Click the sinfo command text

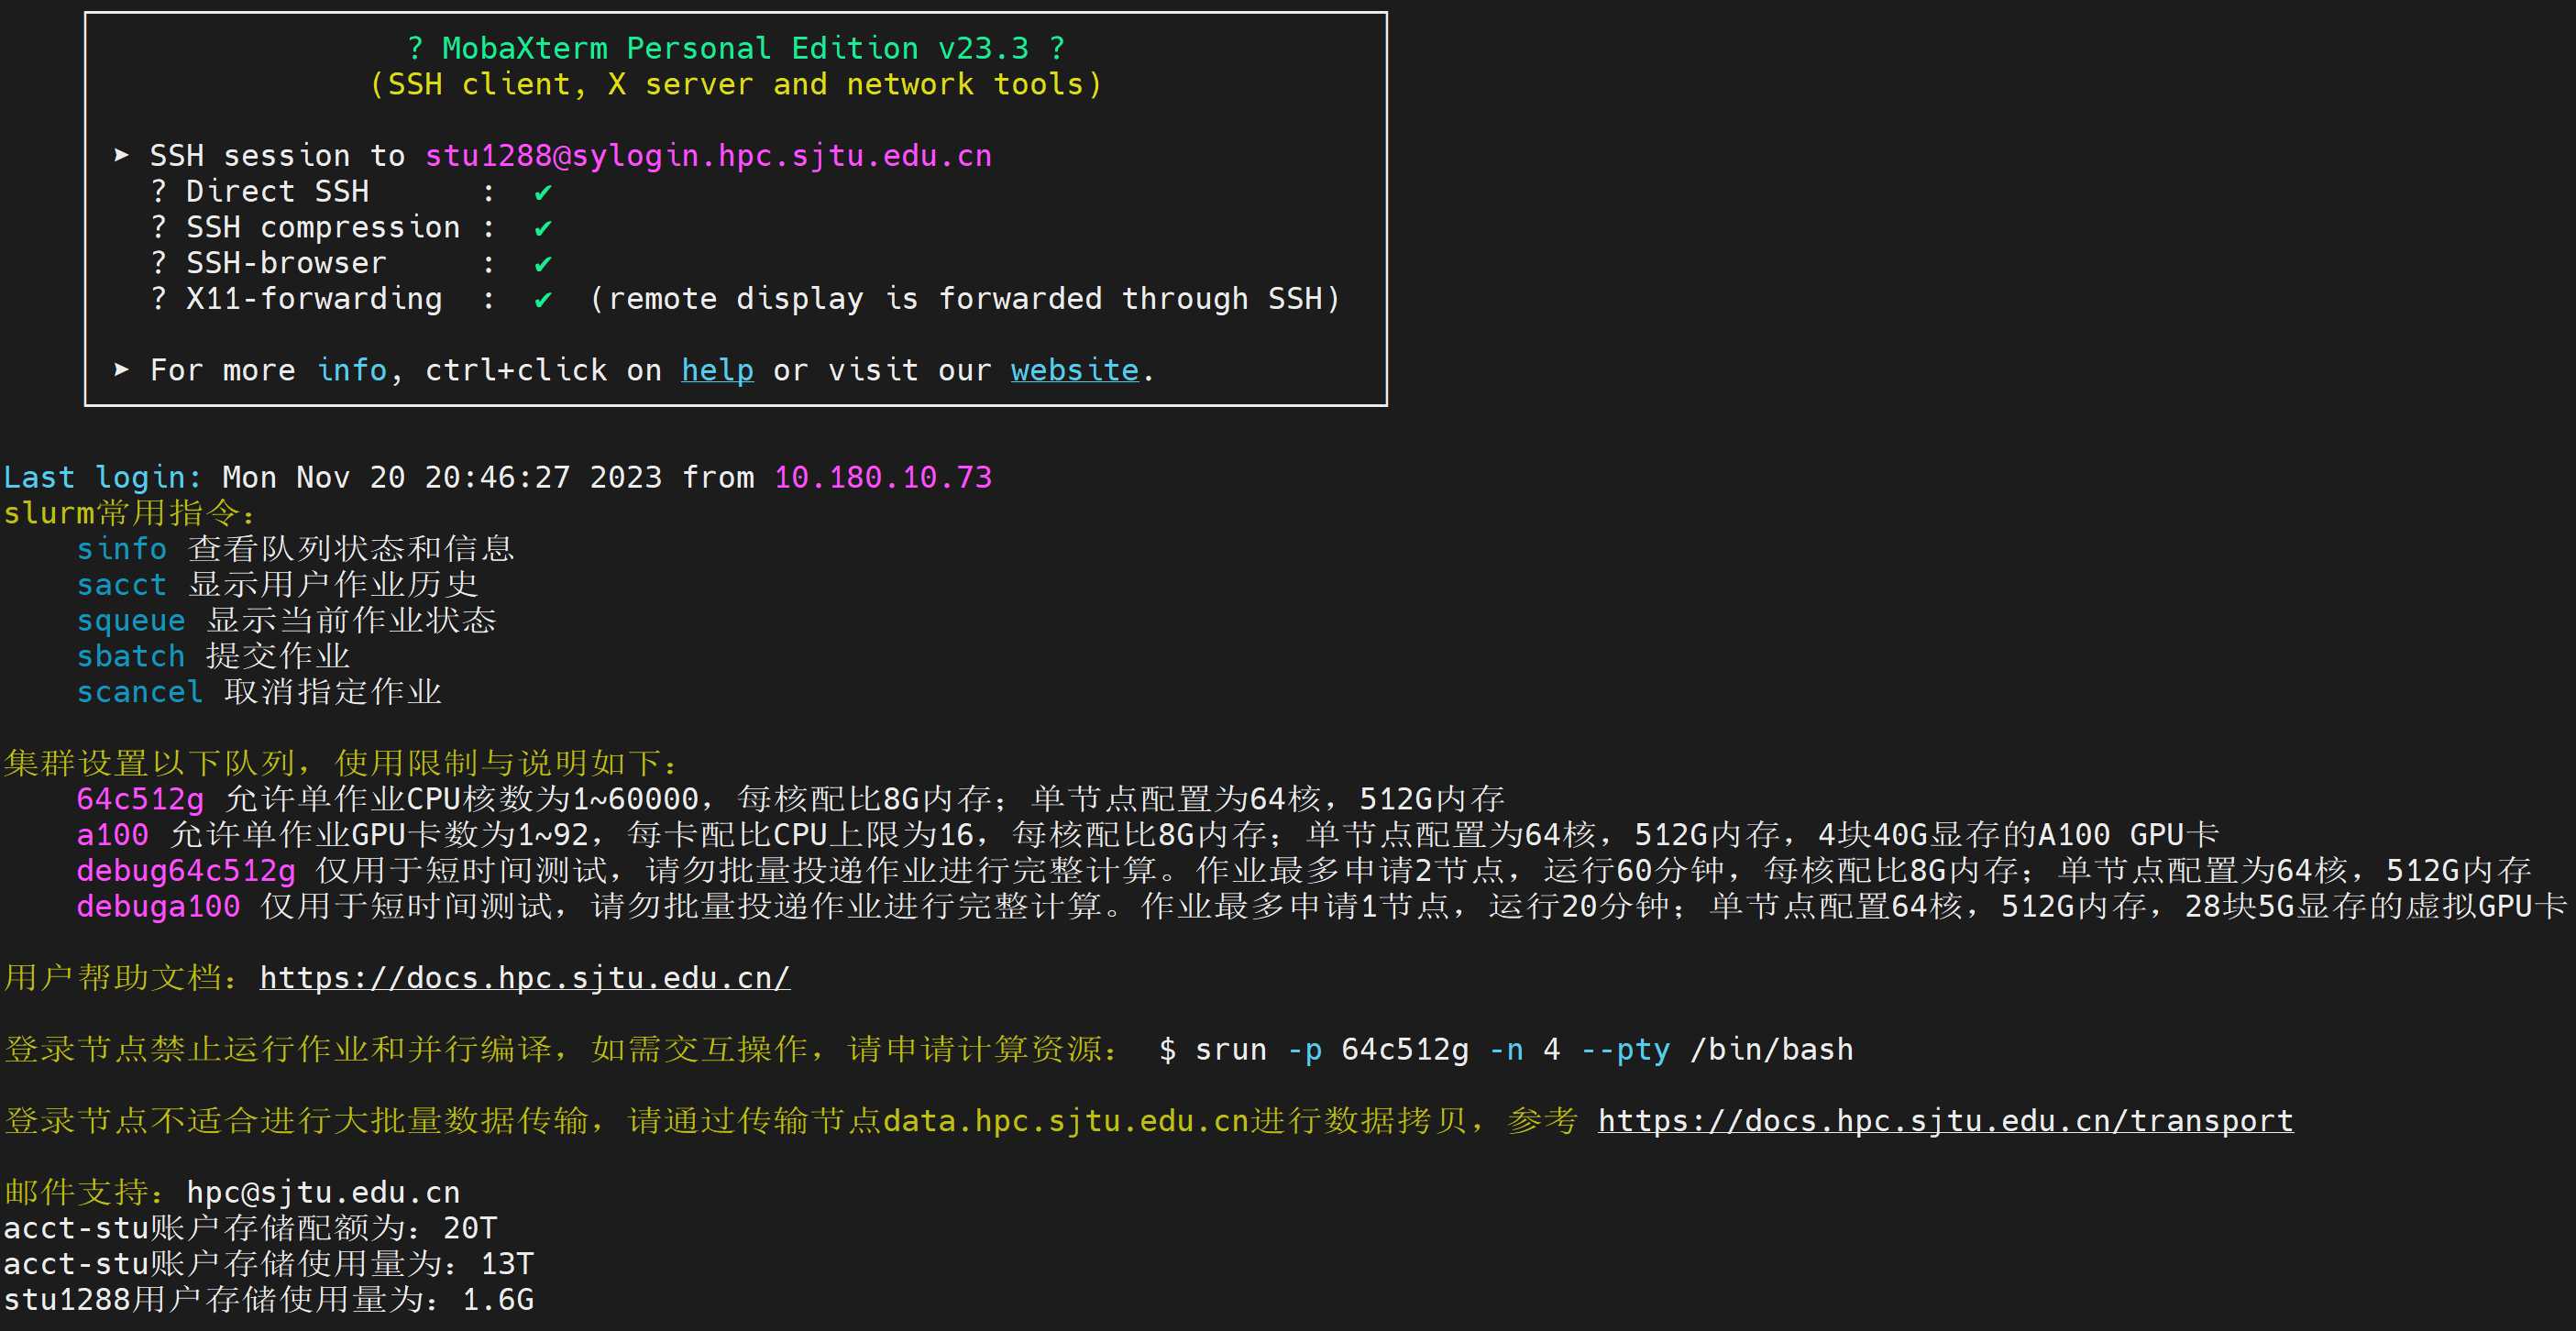coord(122,549)
